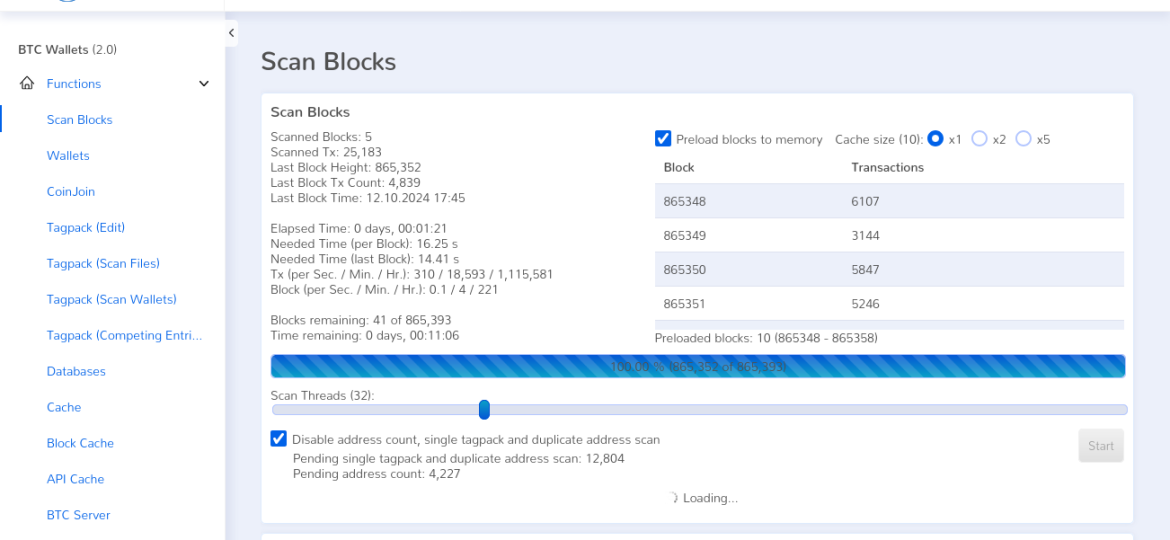
Task: Open the BTC Server page
Action: point(78,515)
